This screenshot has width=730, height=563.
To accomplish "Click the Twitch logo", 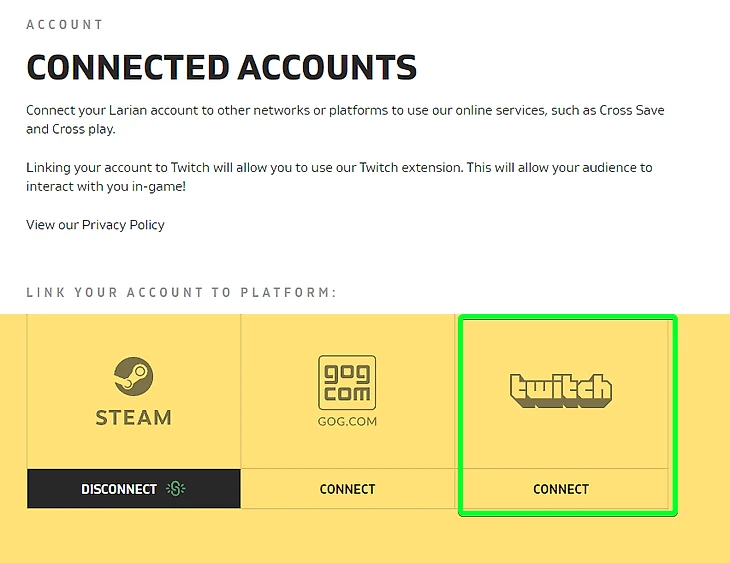I will (x=561, y=390).
